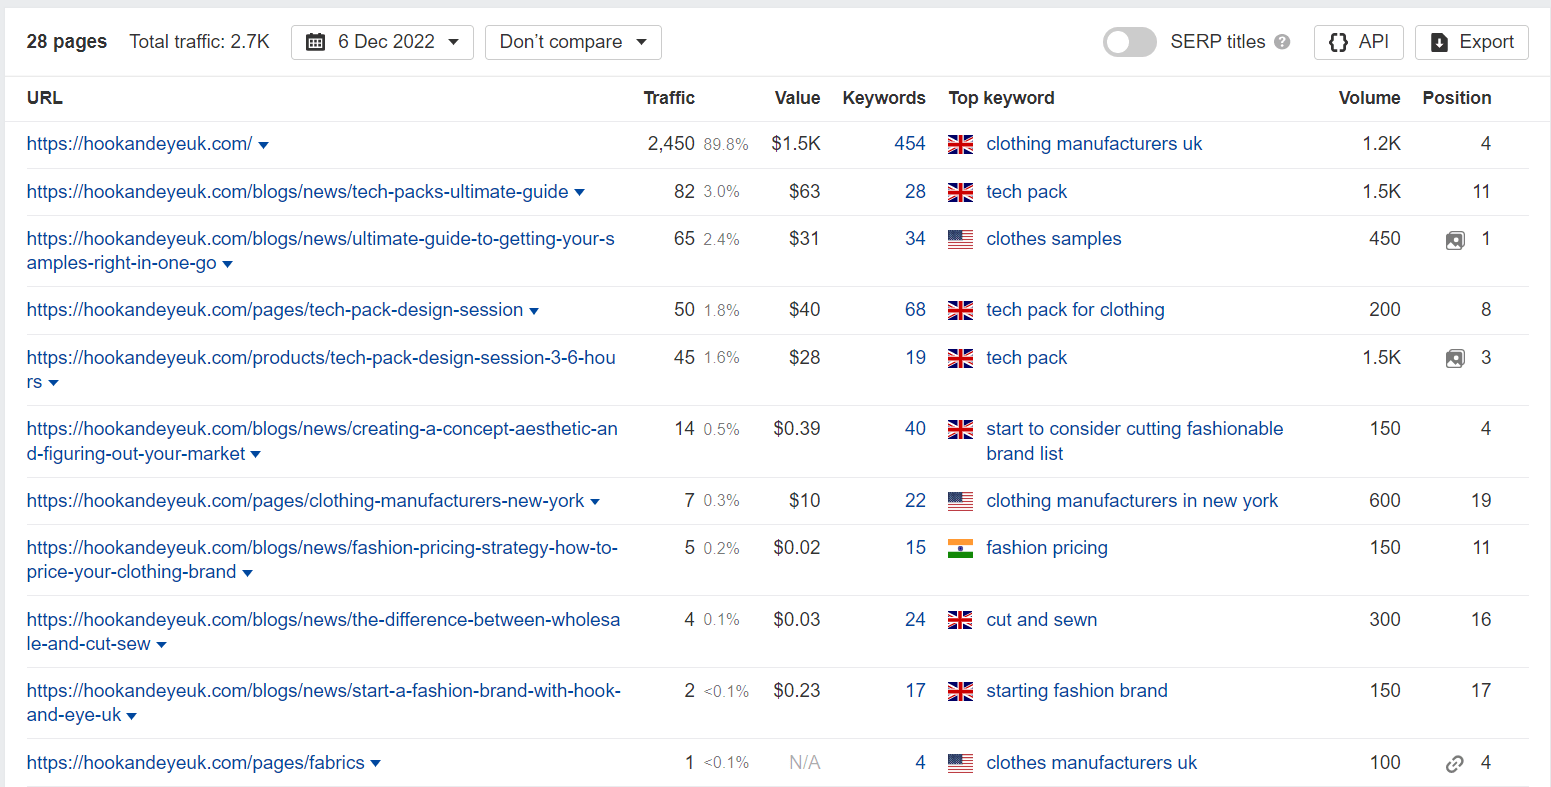Expand the ultimate-guide-to-getting-your-samples URL arrow
1551x787 pixels.
227,265
